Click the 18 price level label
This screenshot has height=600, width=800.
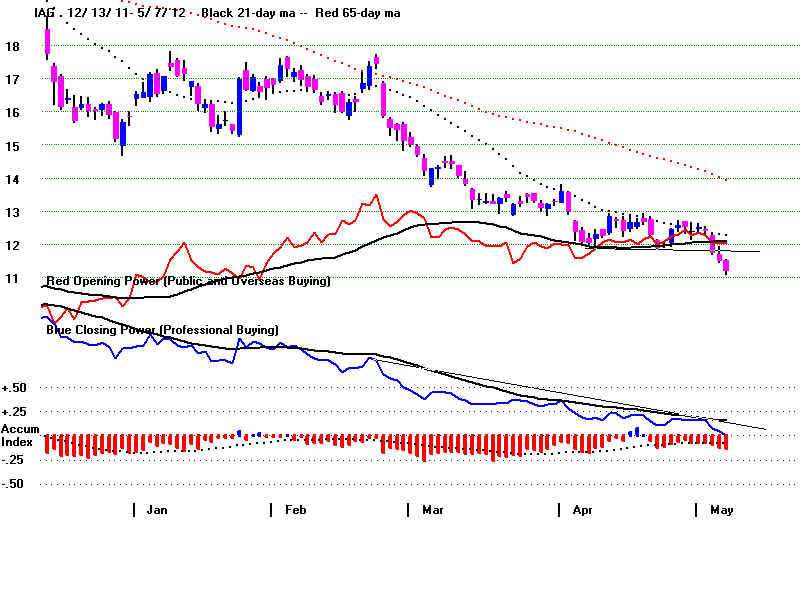coord(12,46)
